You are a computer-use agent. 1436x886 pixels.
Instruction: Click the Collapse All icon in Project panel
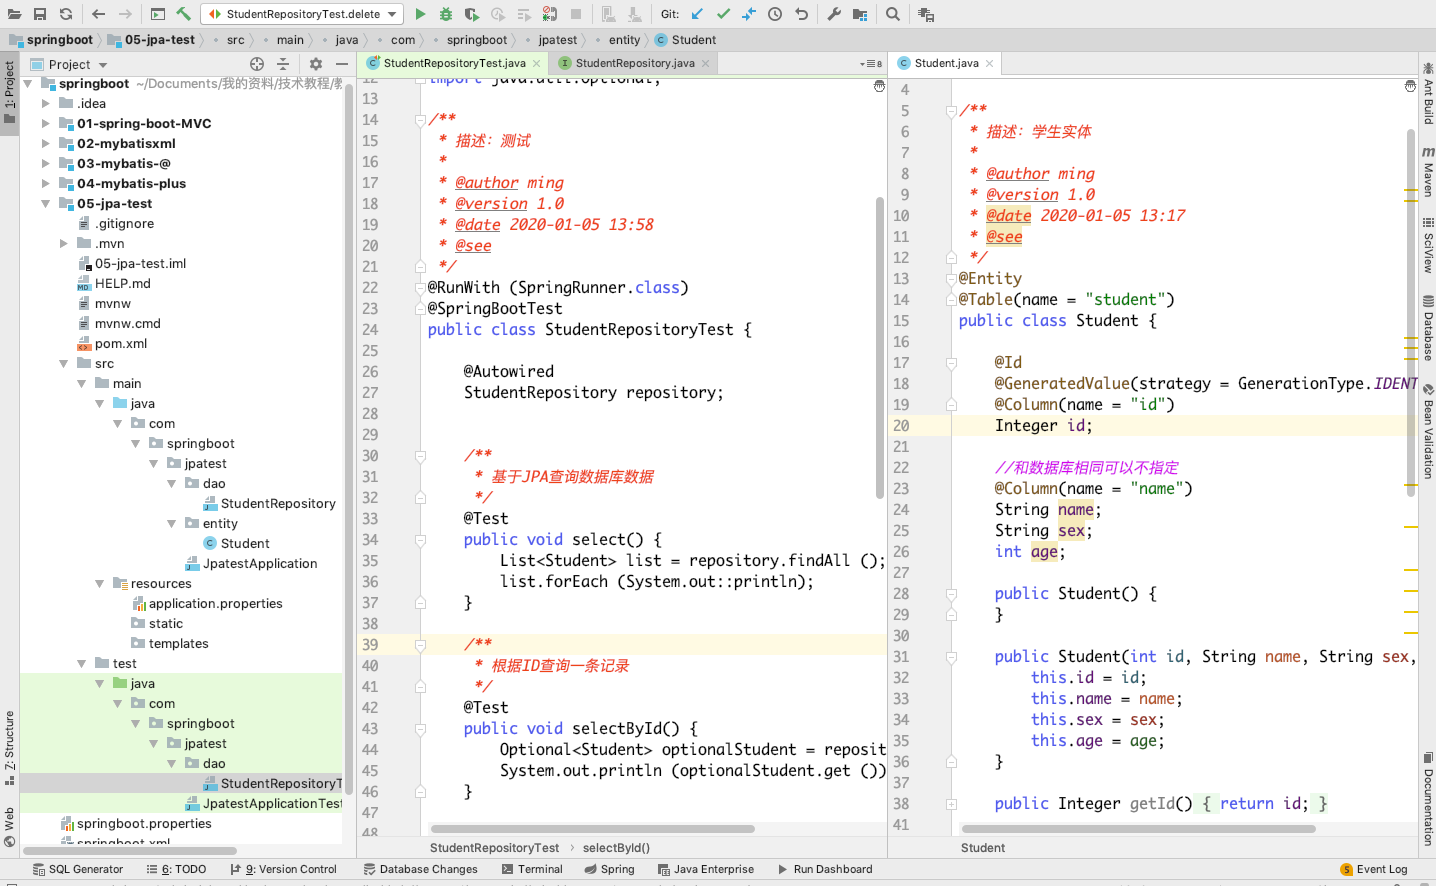click(283, 64)
